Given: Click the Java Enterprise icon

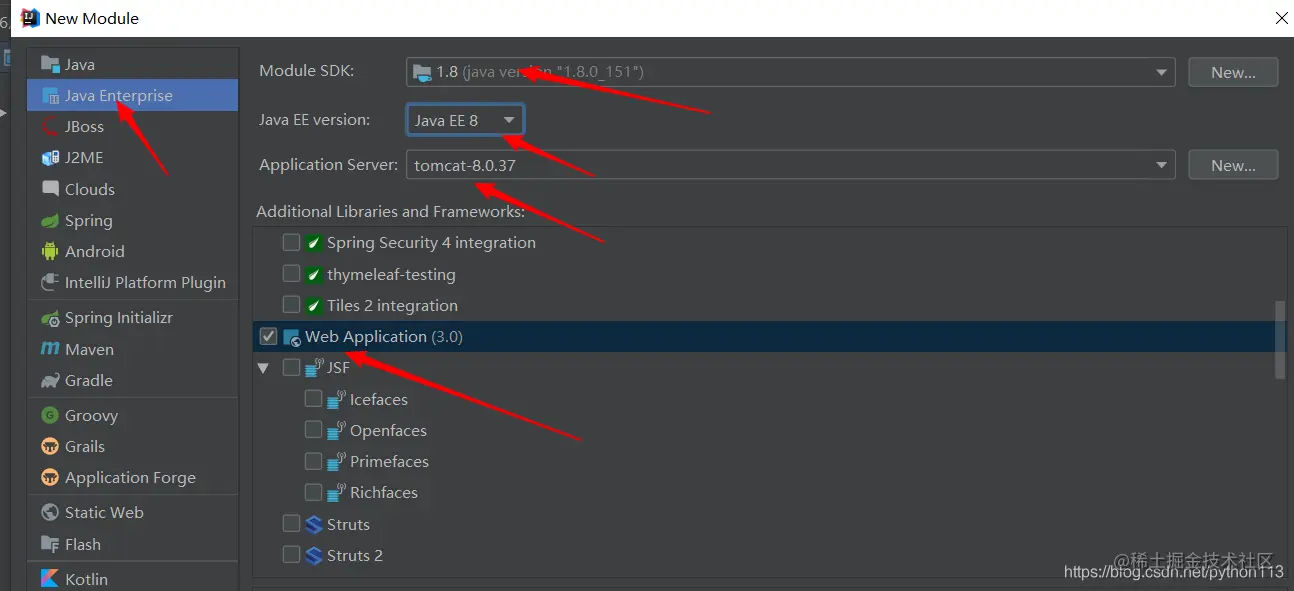Looking at the screenshot, I should coord(50,96).
